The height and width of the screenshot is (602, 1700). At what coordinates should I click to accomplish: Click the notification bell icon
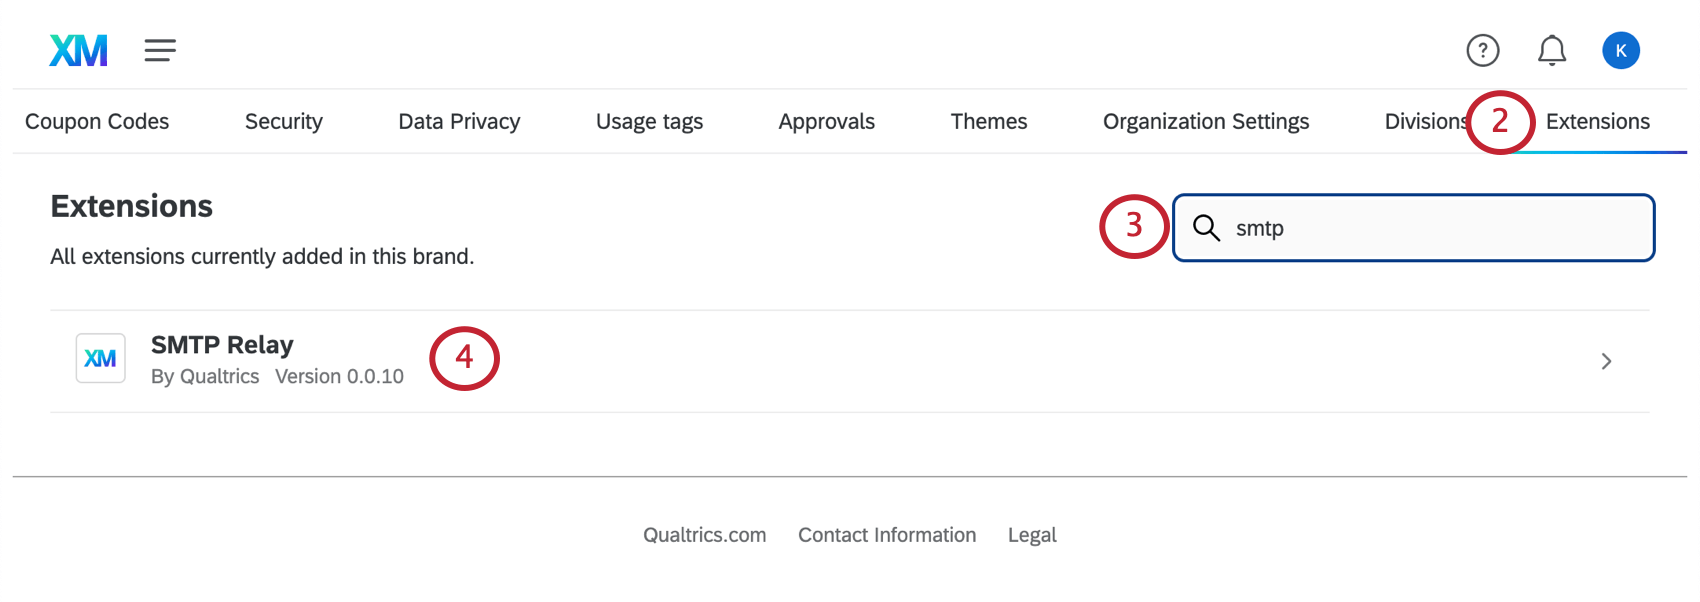[1552, 50]
